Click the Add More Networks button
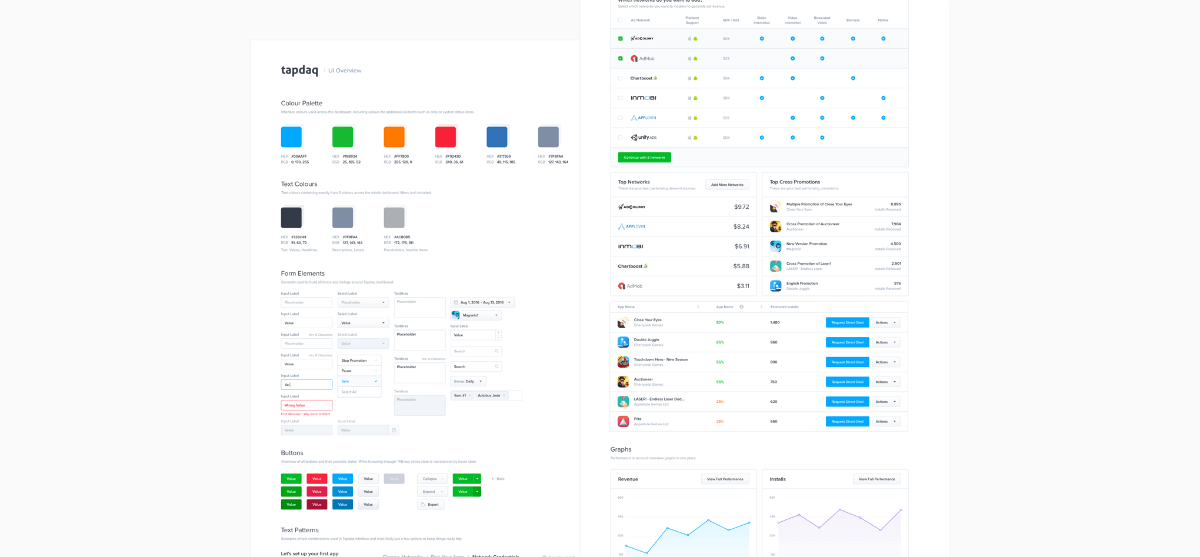Screen dimensions: 1200x557 pos(727,184)
